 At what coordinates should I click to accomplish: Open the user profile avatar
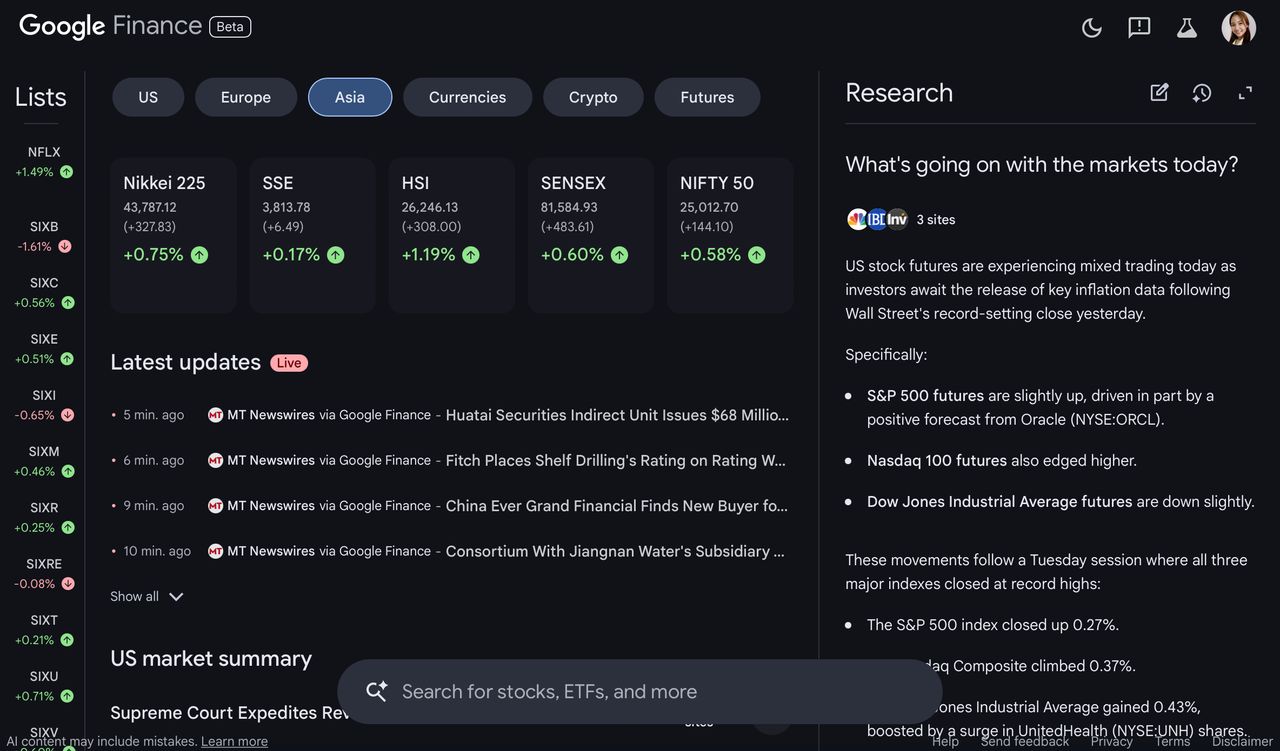click(1238, 28)
